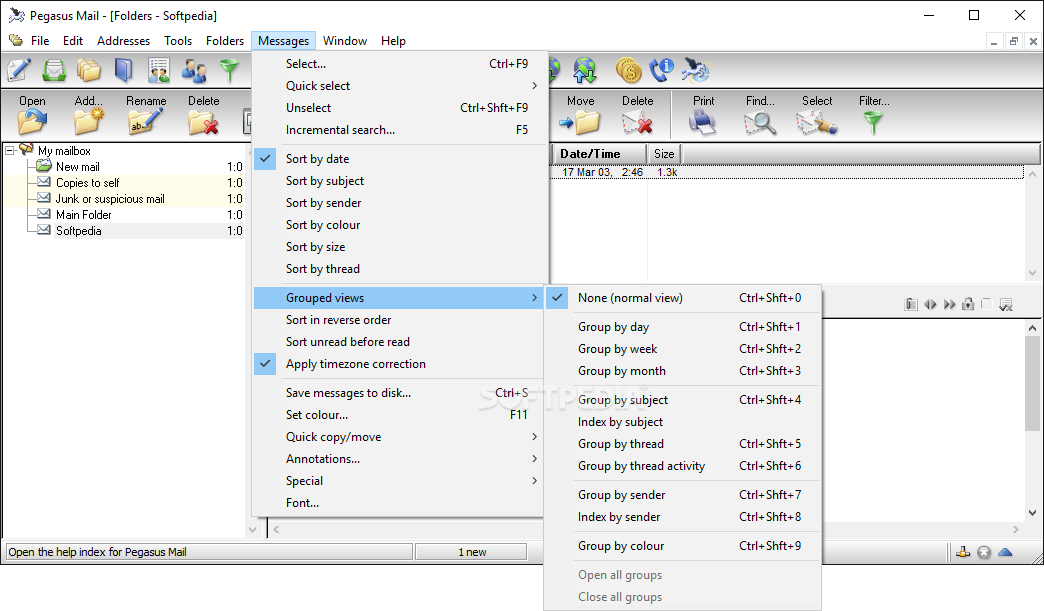The image size is (1044, 611).
Task: Click the padlock icon in preview bar
Action: click(x=968, y=304)
